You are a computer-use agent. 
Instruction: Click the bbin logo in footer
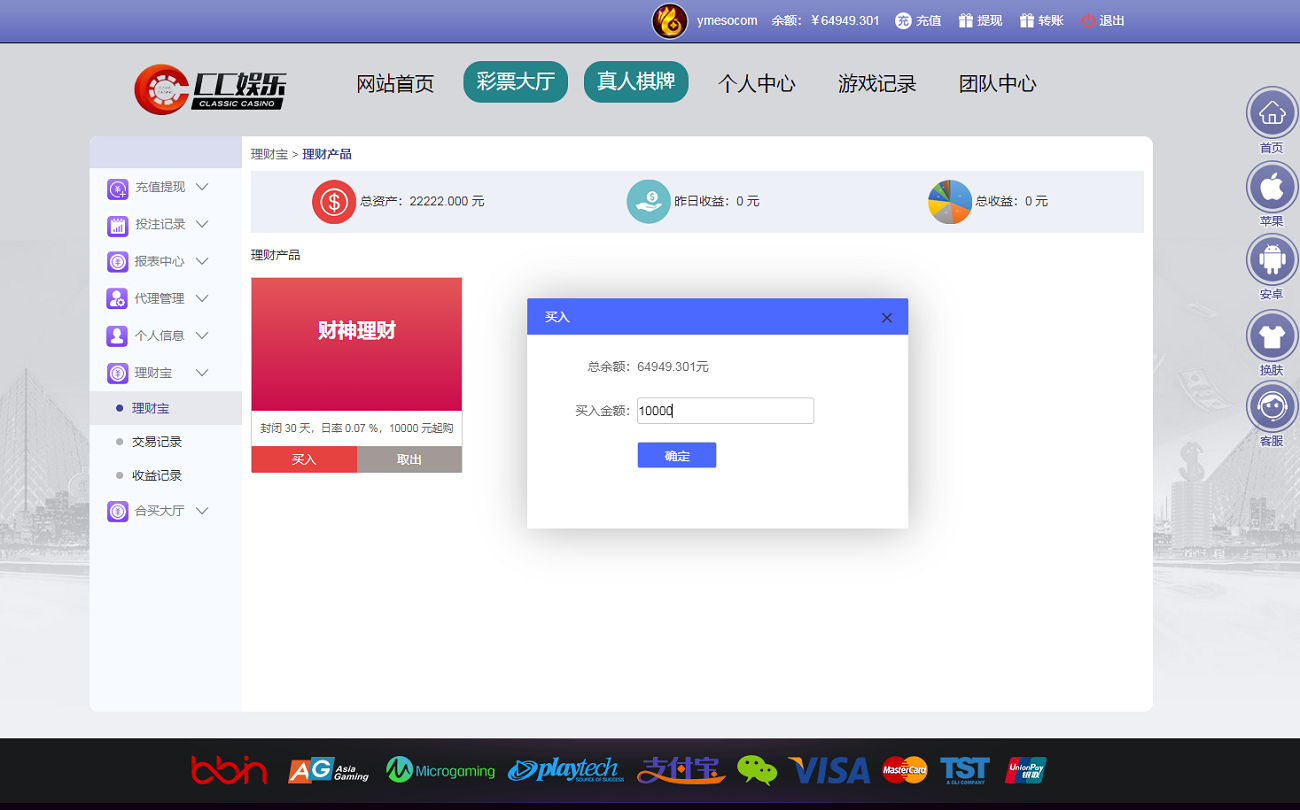(229, 770)
